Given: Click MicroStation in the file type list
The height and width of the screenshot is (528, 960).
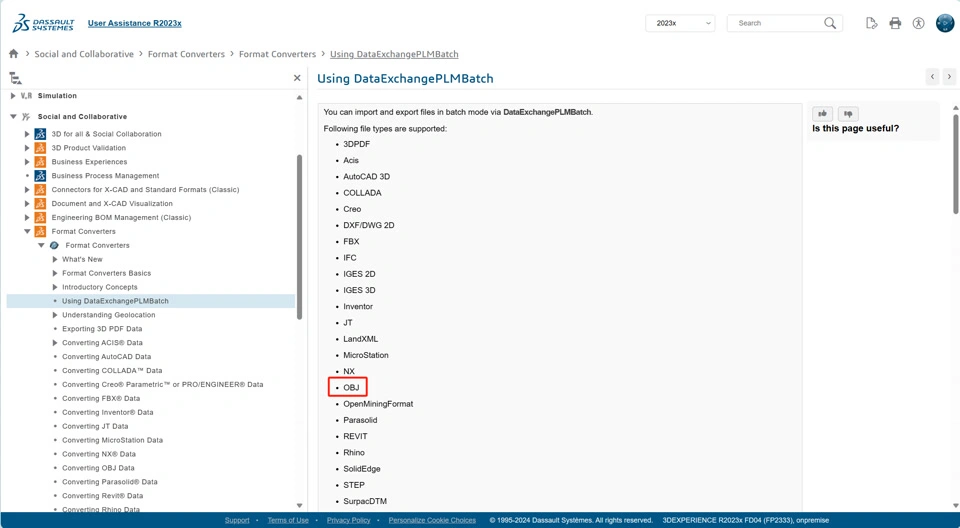Looking at the screenshot, I should coord(366,355).
